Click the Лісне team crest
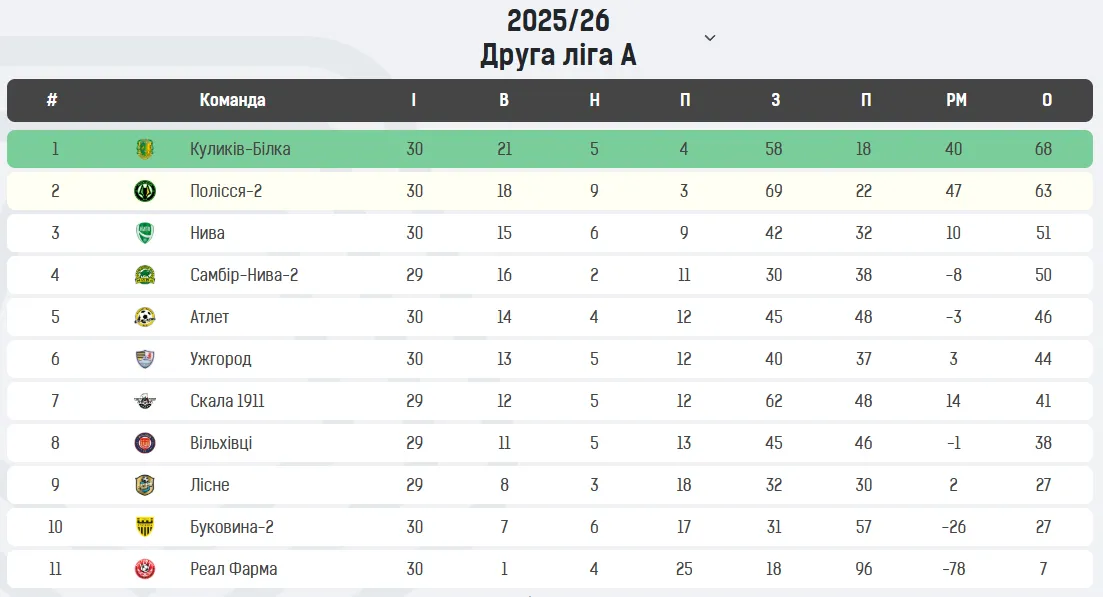 tap(145, 485)
